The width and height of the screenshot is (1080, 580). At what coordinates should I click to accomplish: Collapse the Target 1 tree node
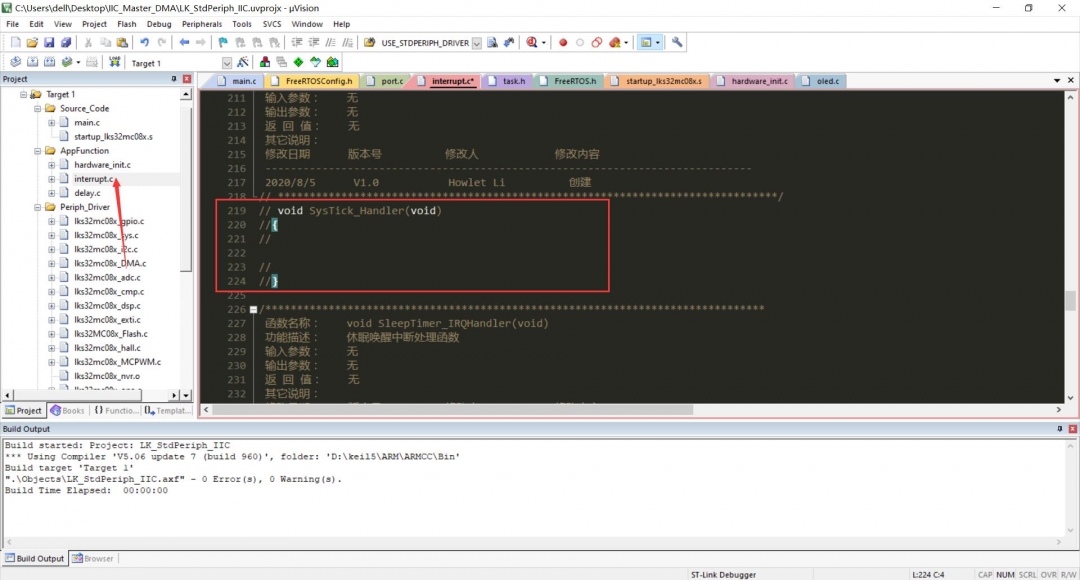pyautogui.click(x=23, y=94)
